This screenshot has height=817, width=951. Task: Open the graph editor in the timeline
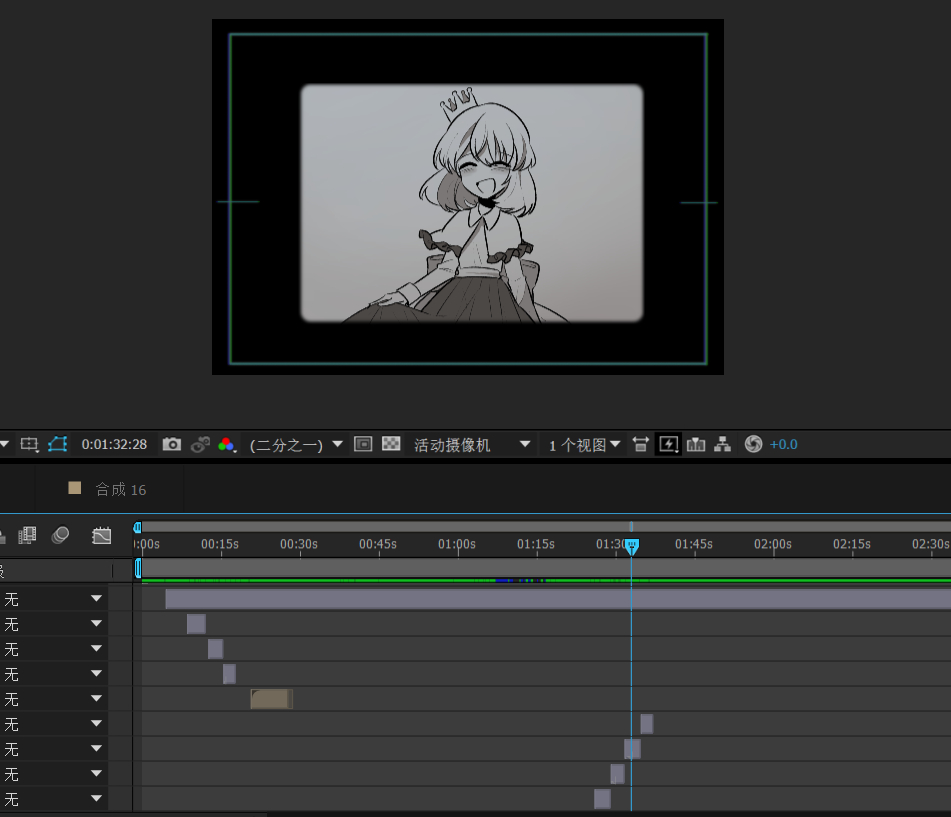click(101, 536)
